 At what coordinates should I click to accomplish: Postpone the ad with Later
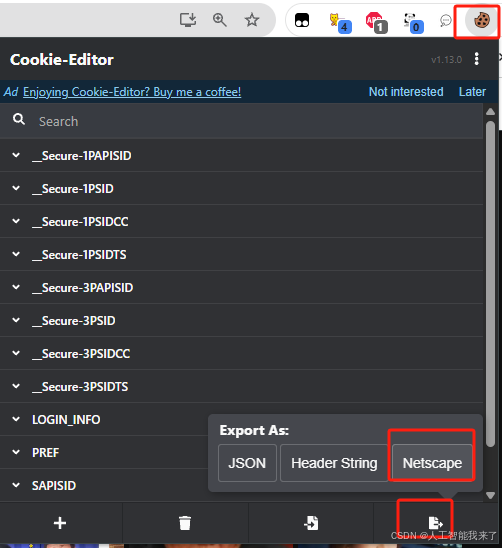click(472, 92)
